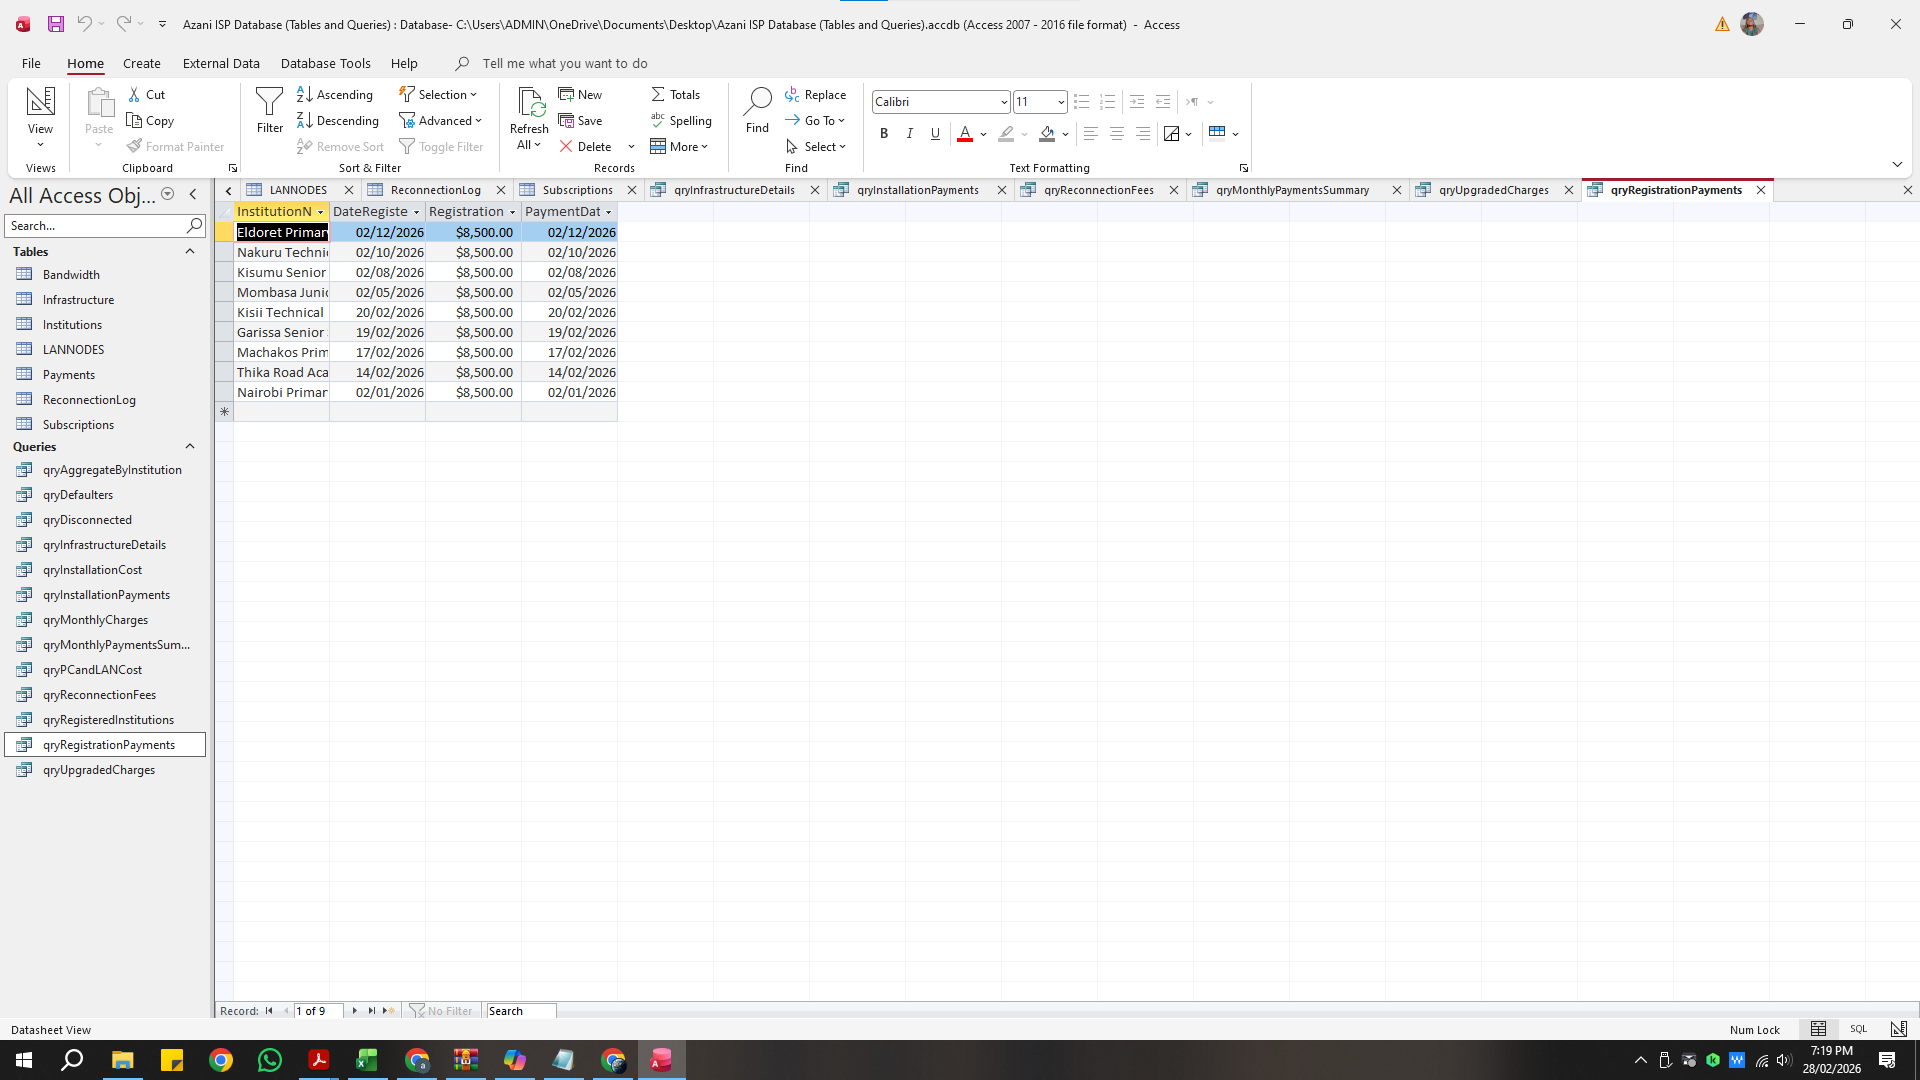This screenshot has height=1080, width=1920.
Task: Open WhatsApp from taskbar
Action: pos(269,1060)
